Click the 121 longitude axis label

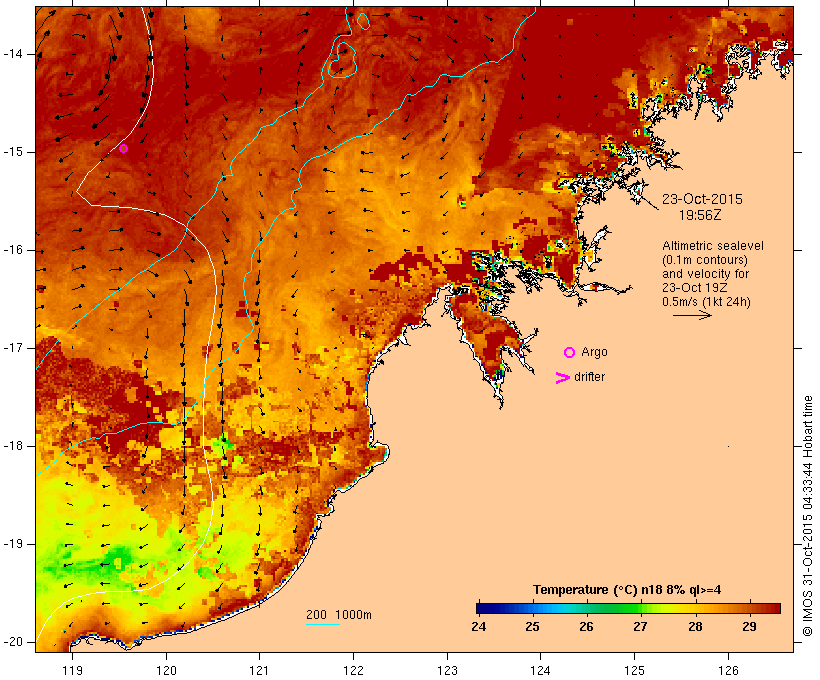click(259, 671)
